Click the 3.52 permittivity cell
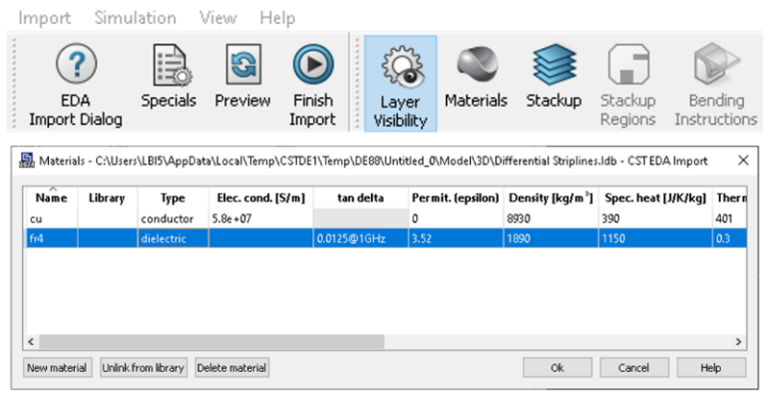 pyautogui.click(x=456, y=239)
